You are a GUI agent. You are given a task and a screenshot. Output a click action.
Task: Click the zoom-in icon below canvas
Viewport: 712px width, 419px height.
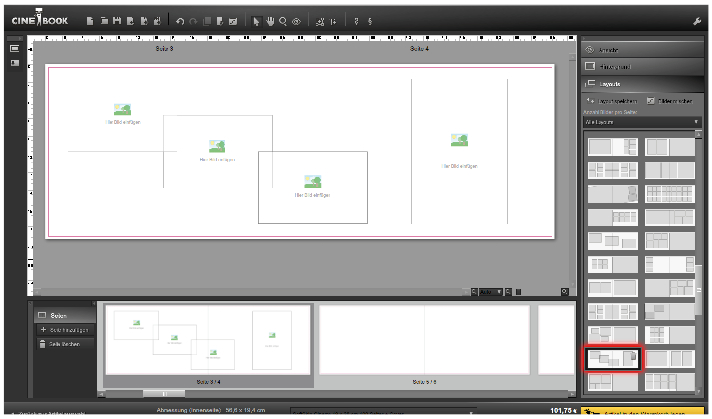[509, 292]
